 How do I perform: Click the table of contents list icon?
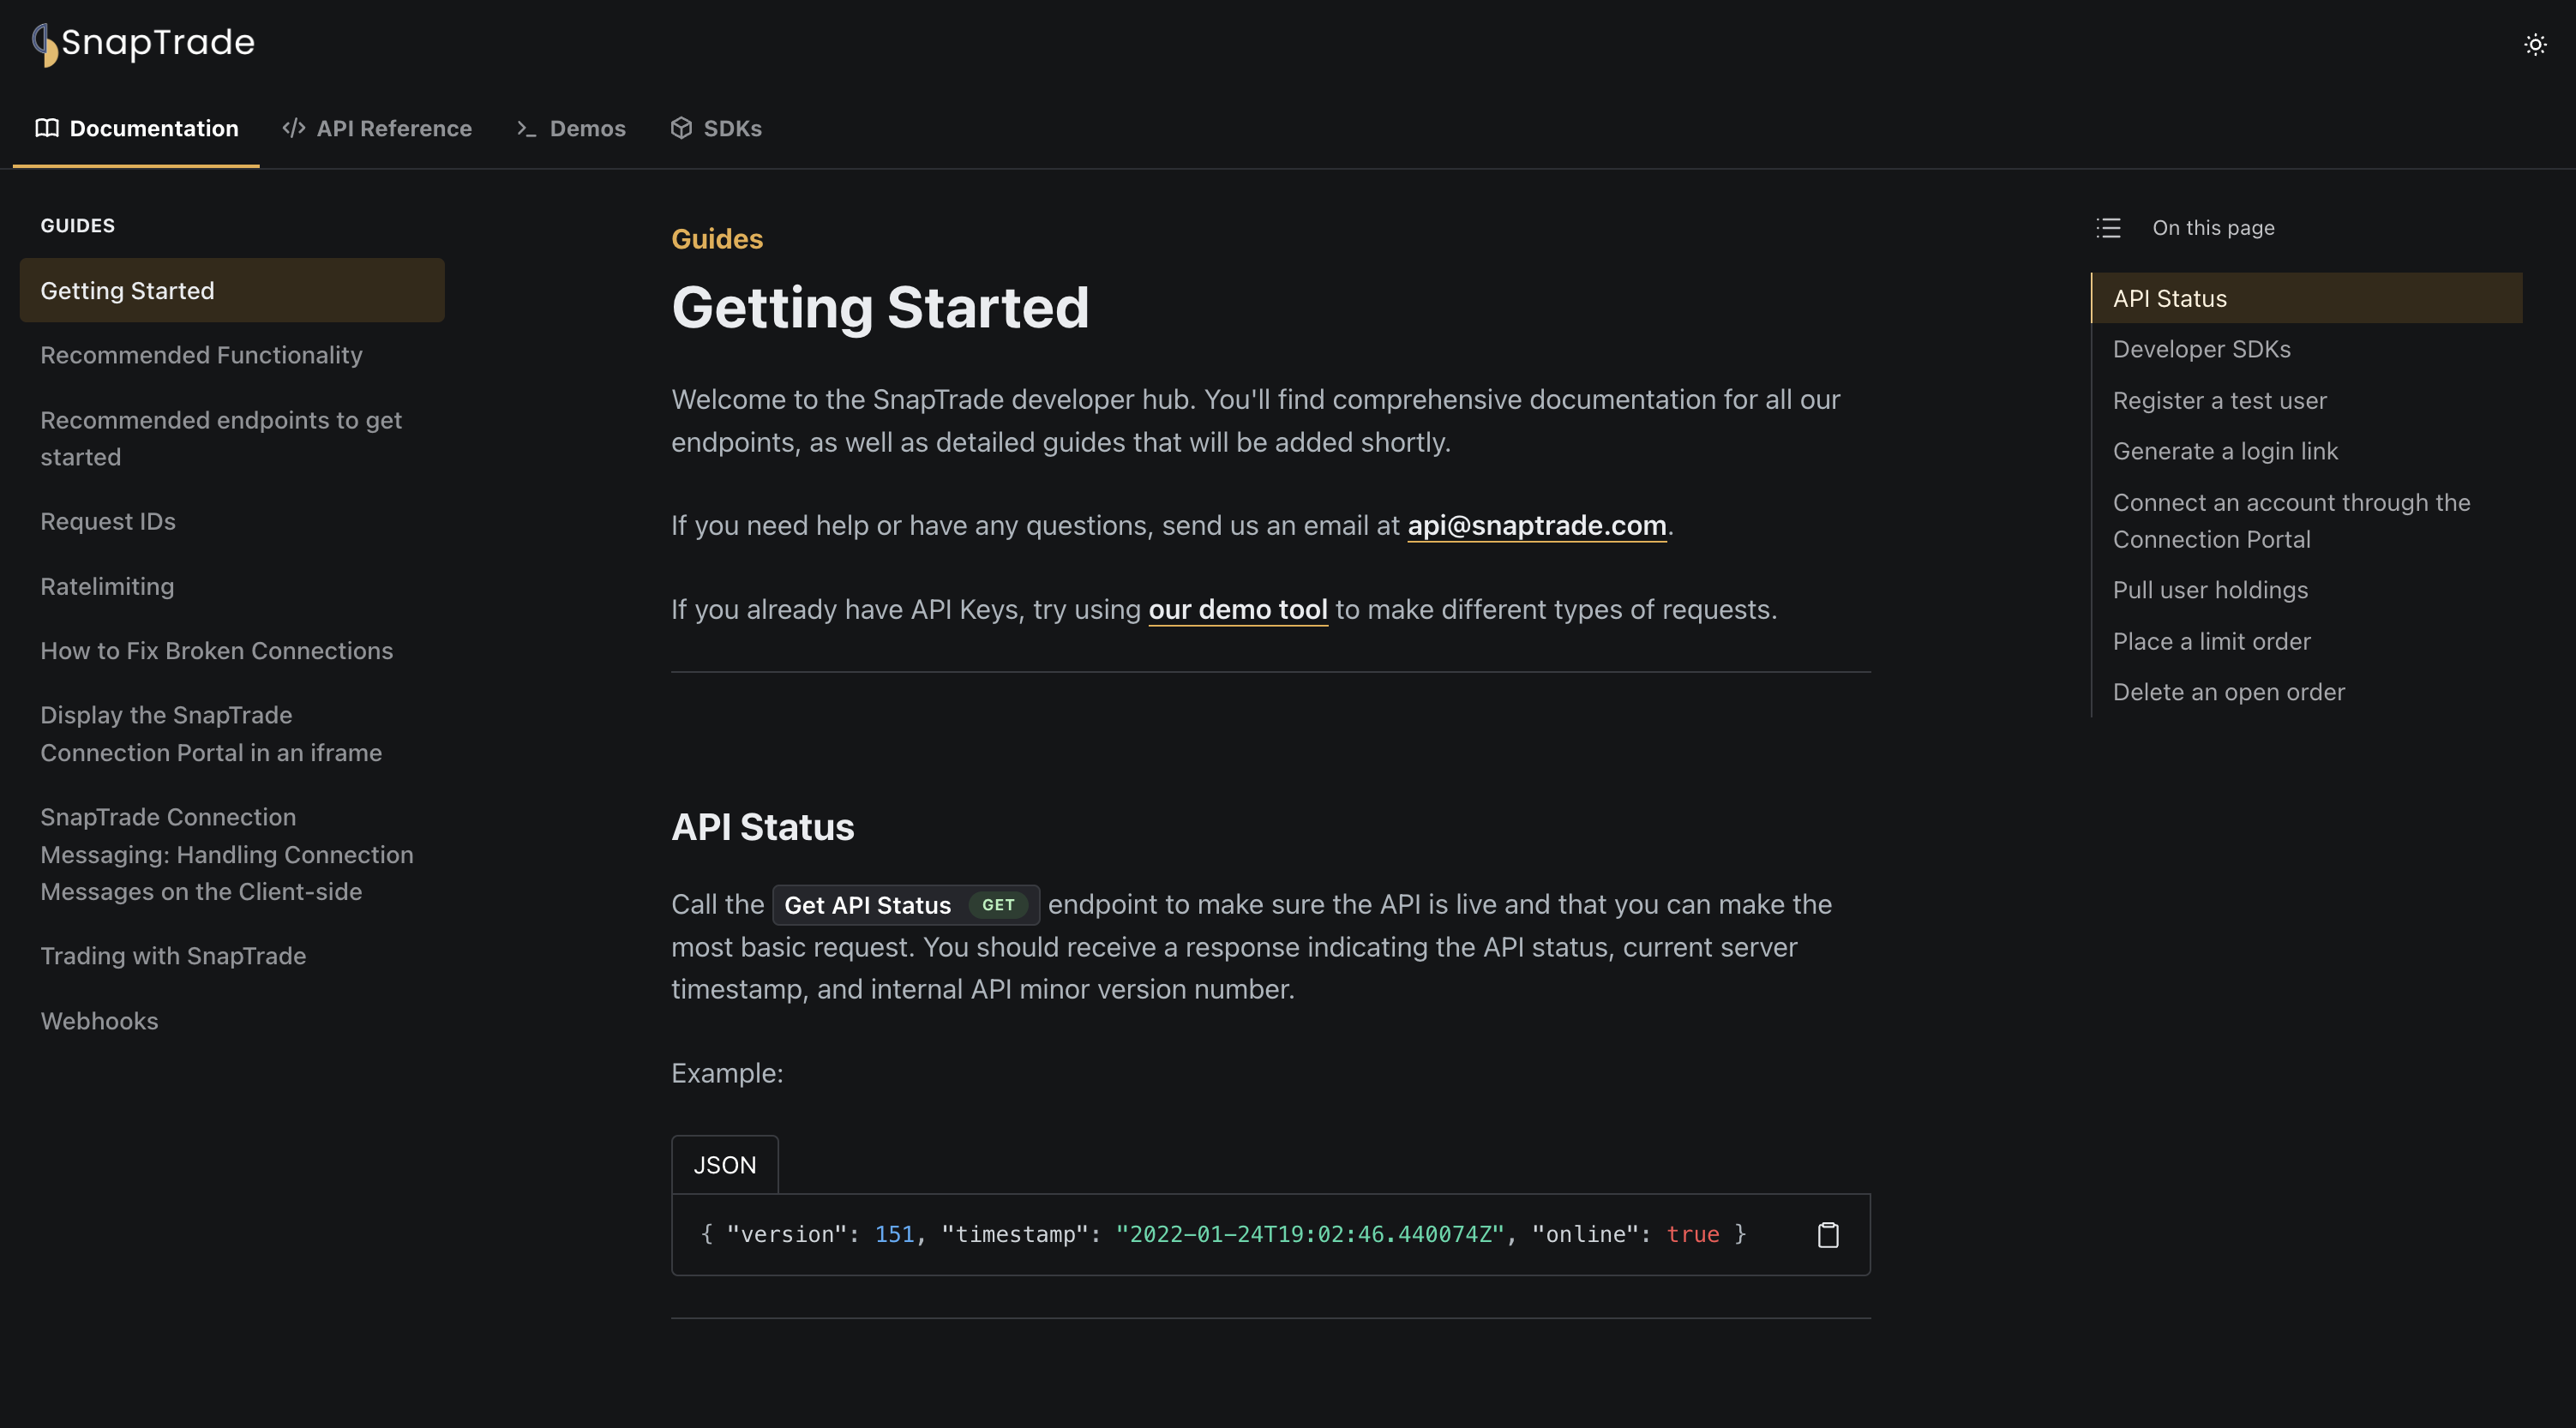click(2108, 228)
